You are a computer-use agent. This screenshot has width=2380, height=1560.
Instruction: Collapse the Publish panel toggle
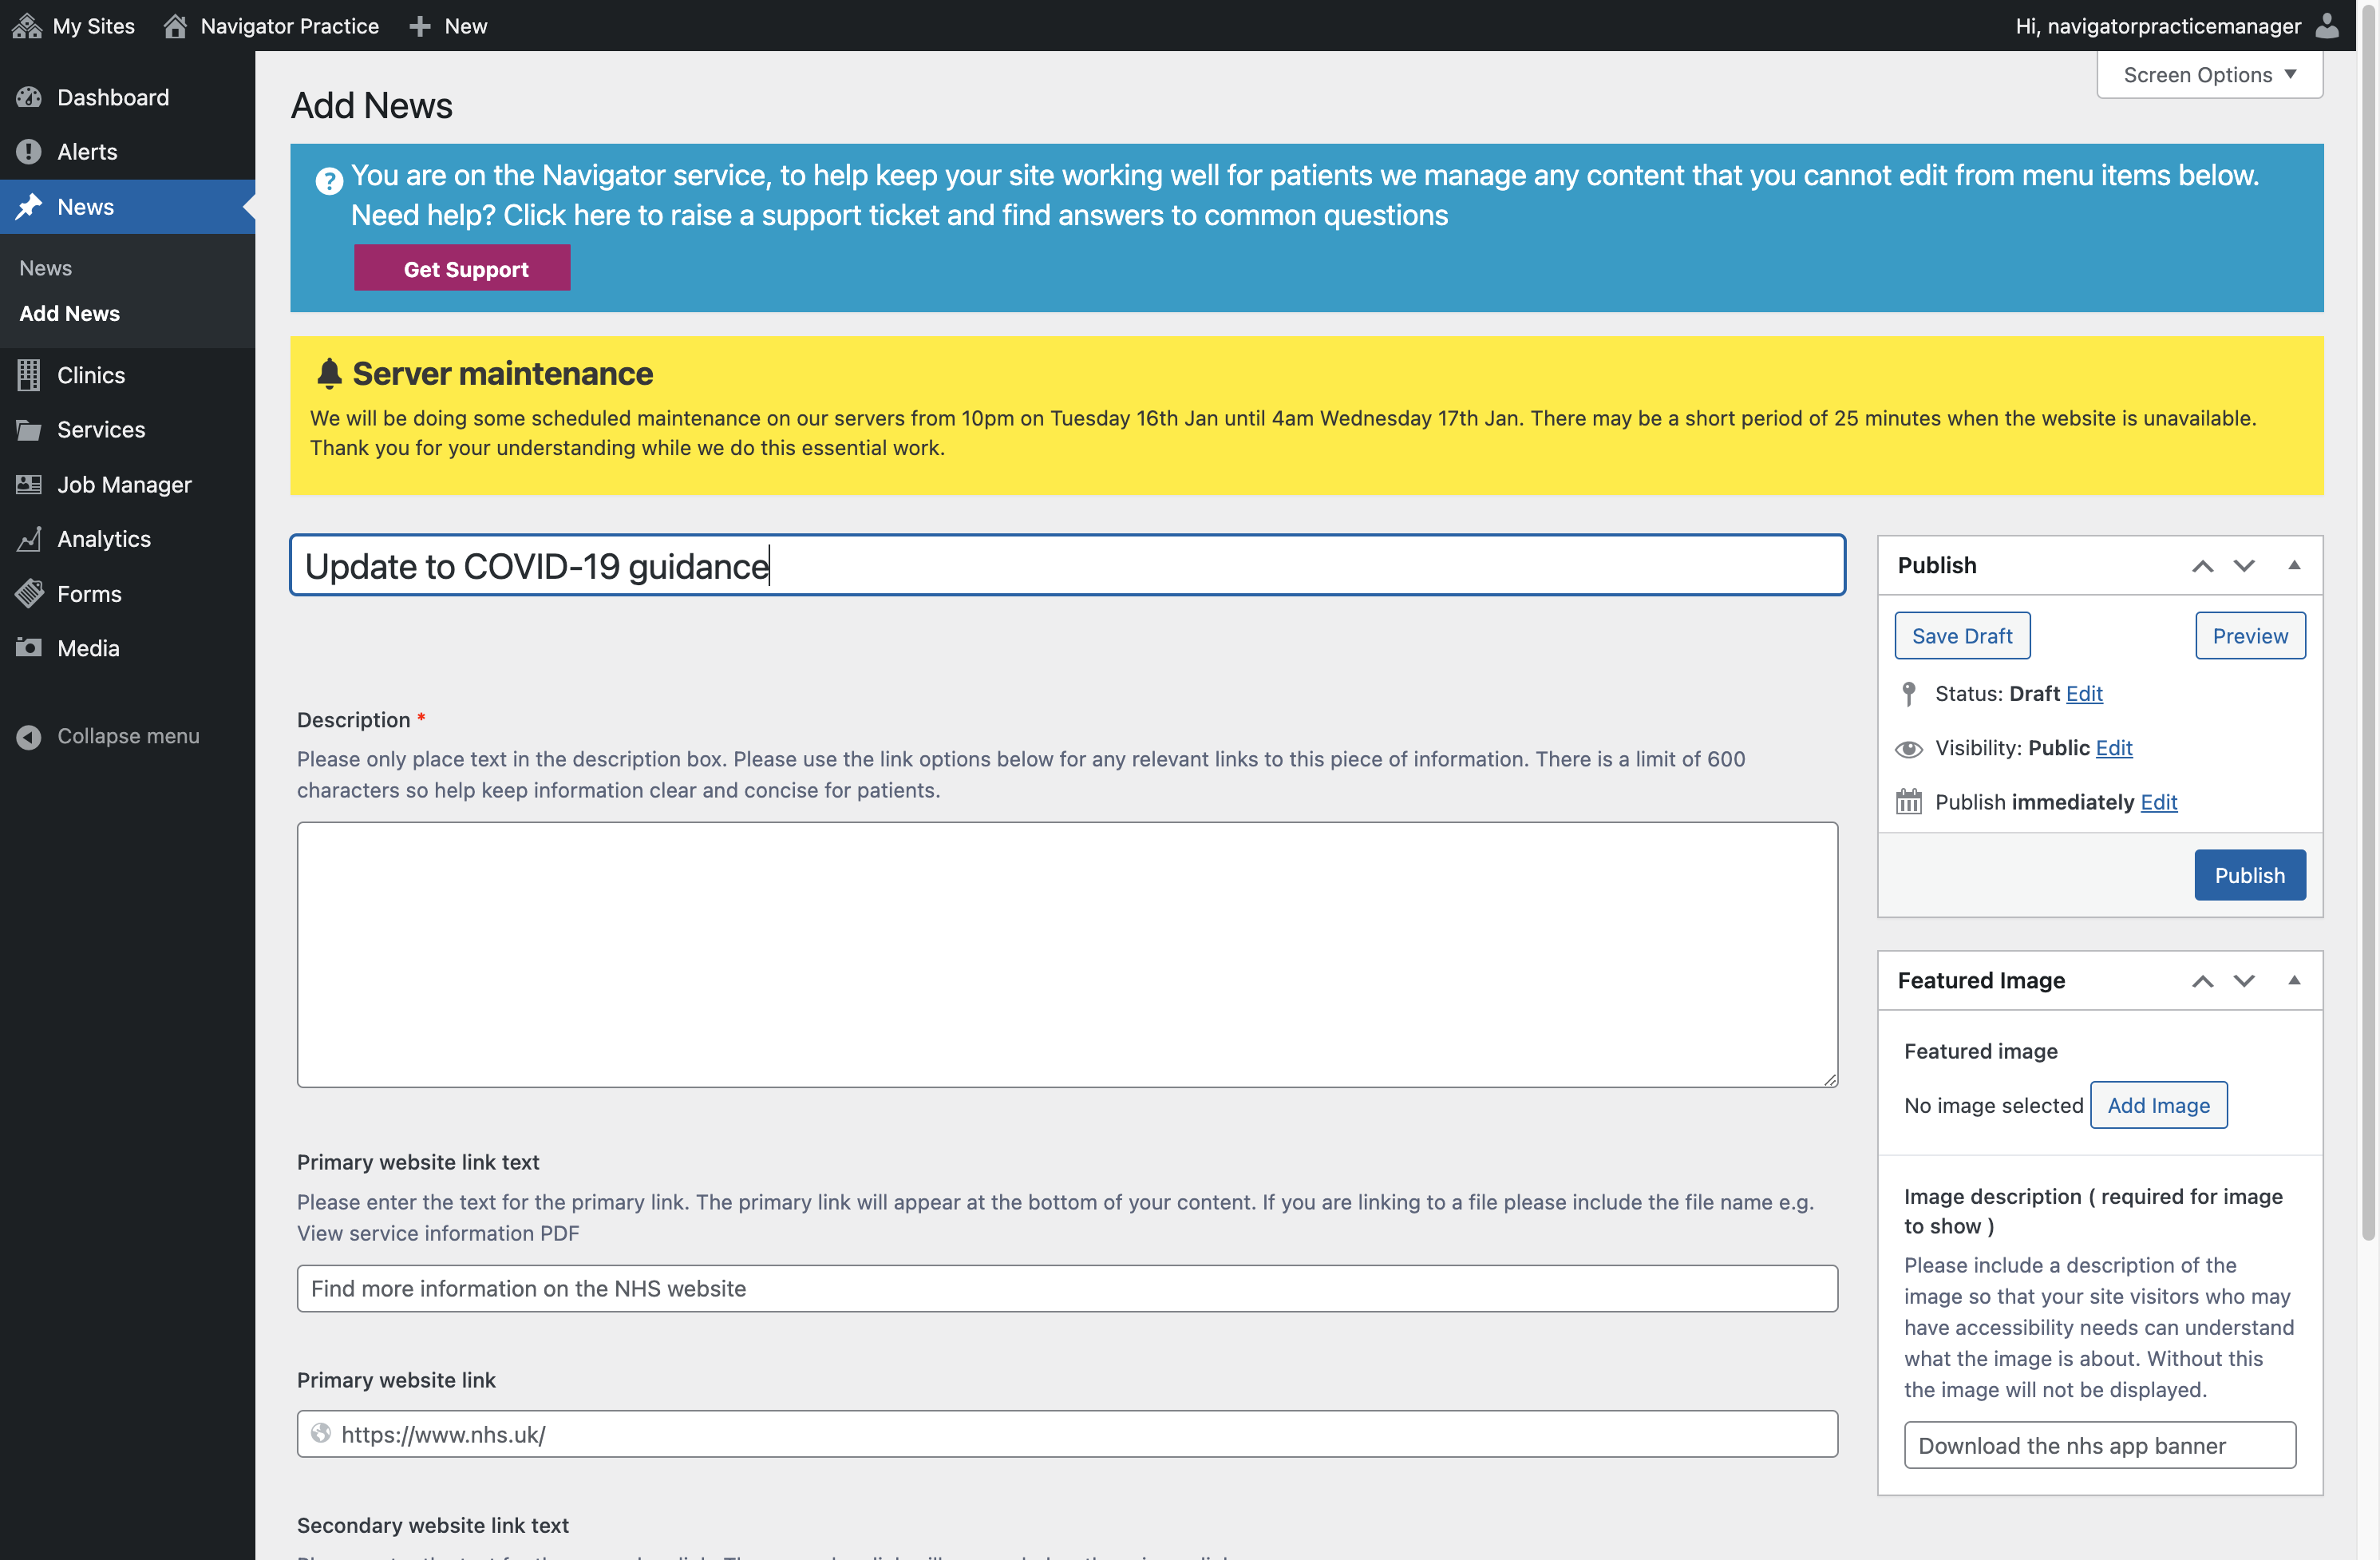(2294, 565)
